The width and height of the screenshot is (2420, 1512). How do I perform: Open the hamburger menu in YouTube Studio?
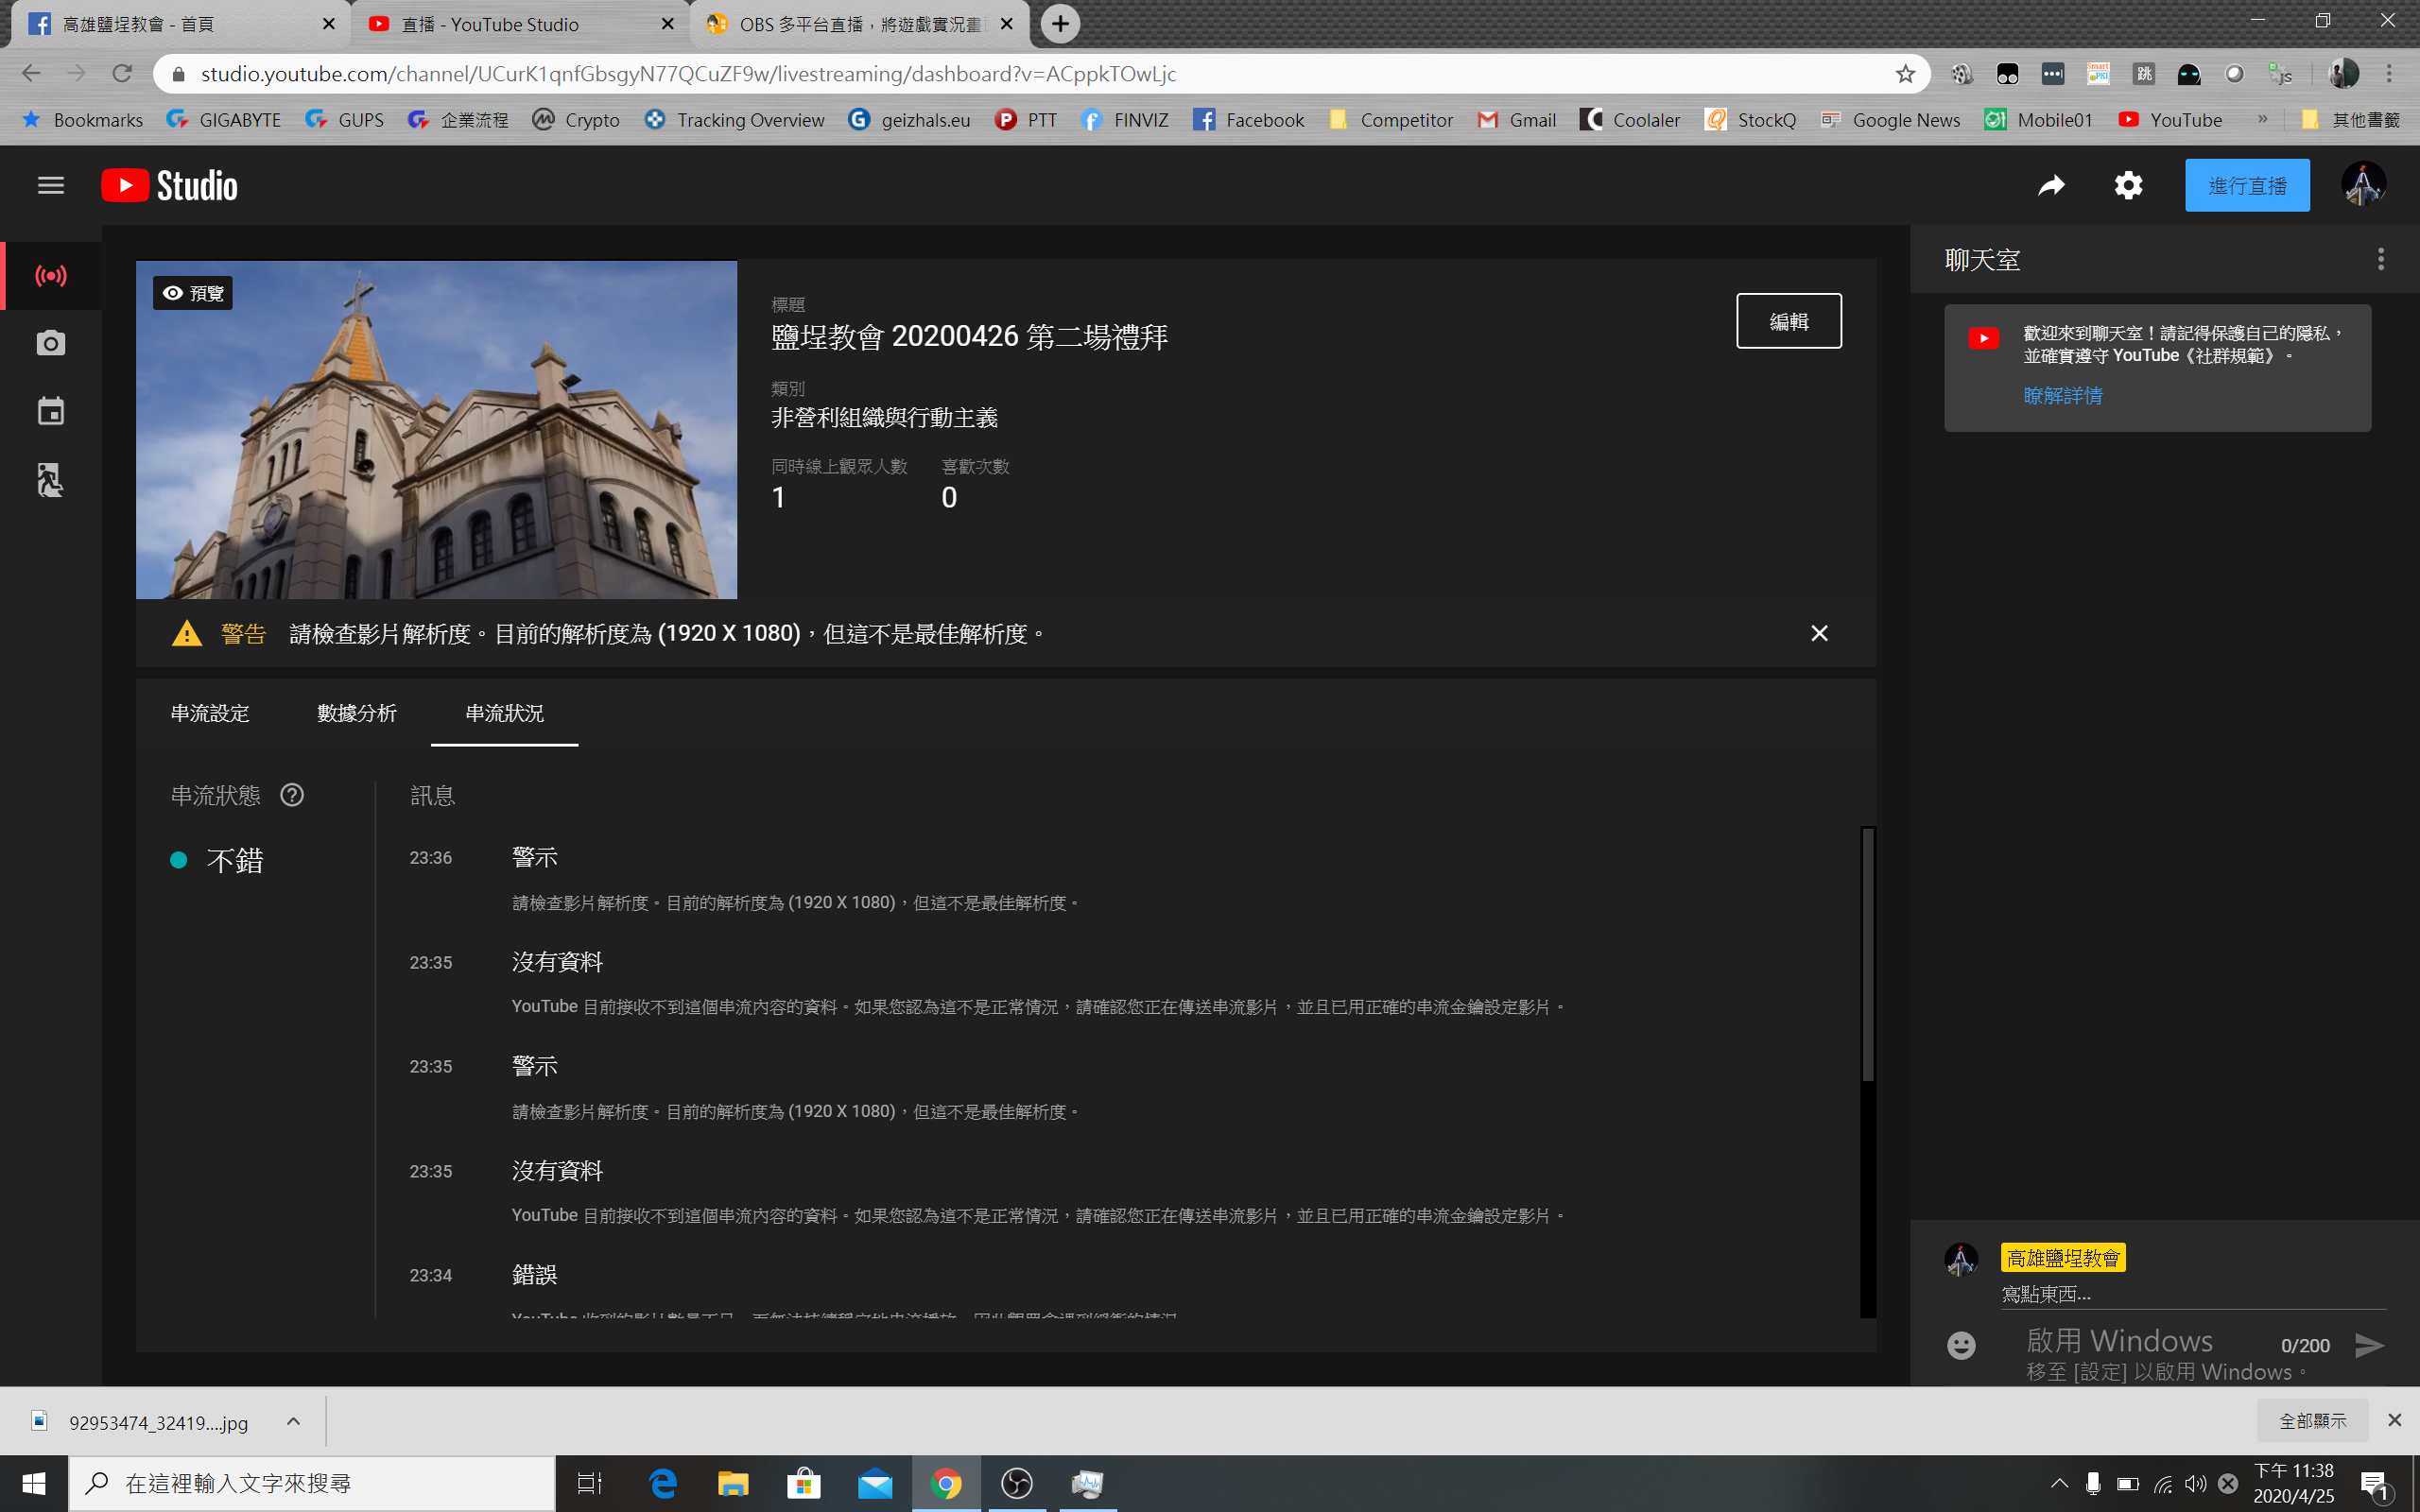coord(50,185)
